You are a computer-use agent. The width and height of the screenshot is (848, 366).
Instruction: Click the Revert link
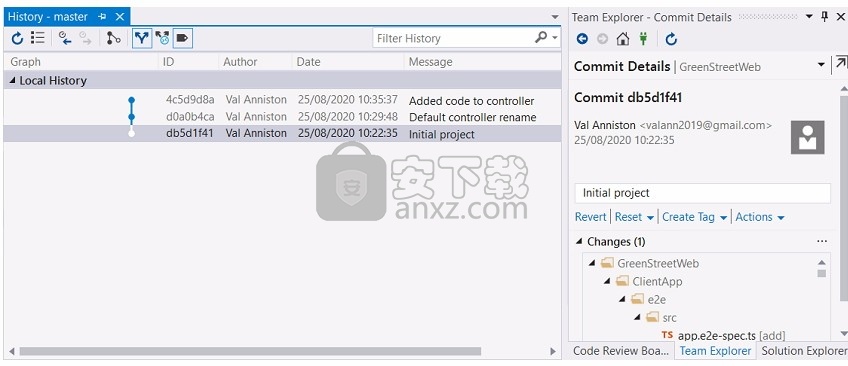[591, 217]
